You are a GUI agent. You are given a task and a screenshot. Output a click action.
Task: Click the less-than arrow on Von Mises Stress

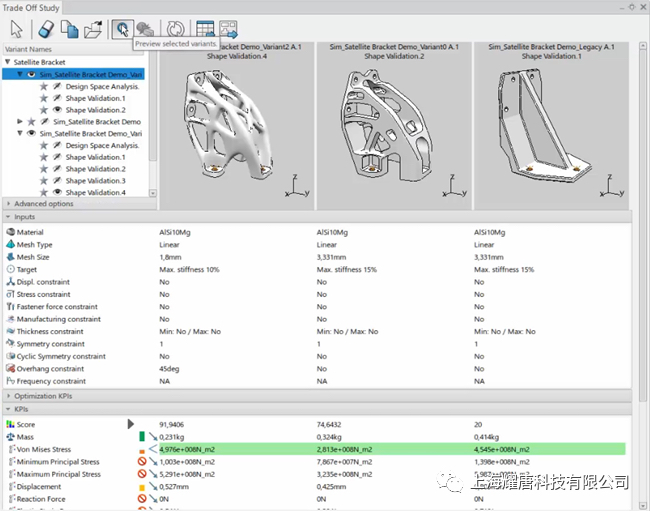pos(153,449)
